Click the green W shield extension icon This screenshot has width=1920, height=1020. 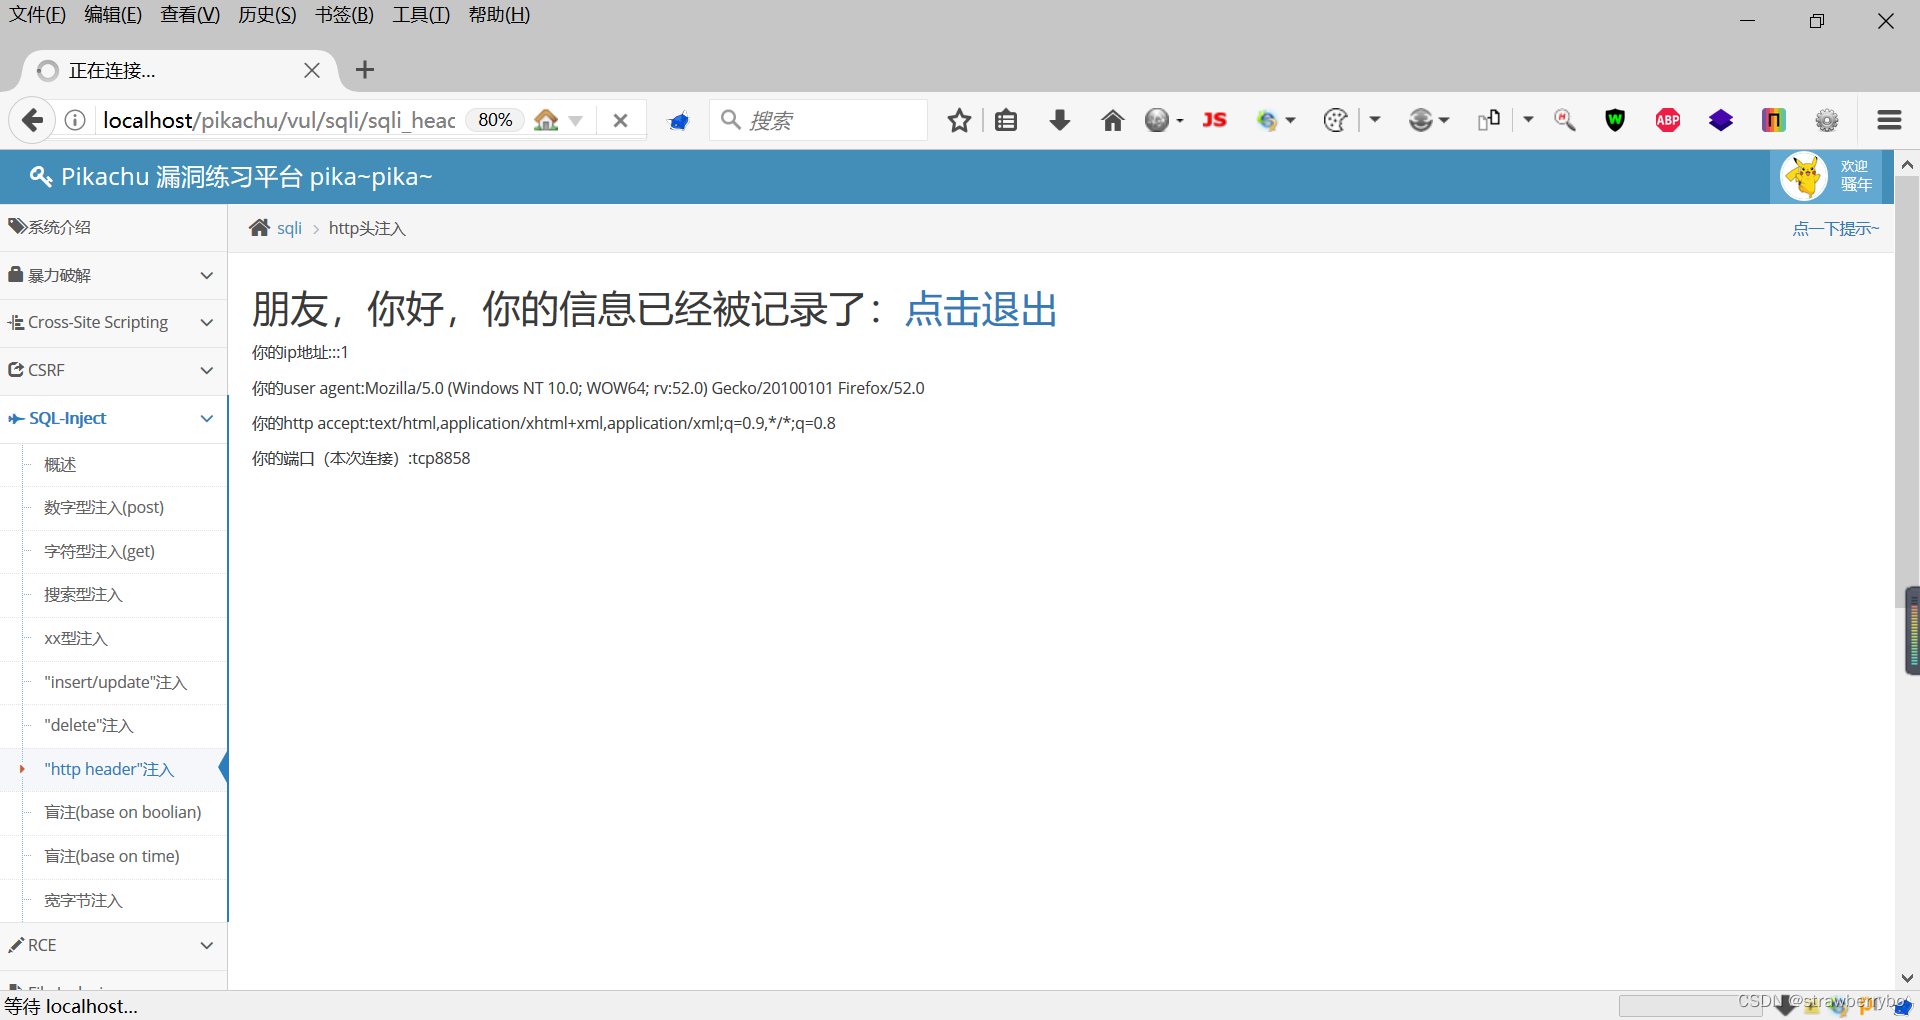[1615, 120]
